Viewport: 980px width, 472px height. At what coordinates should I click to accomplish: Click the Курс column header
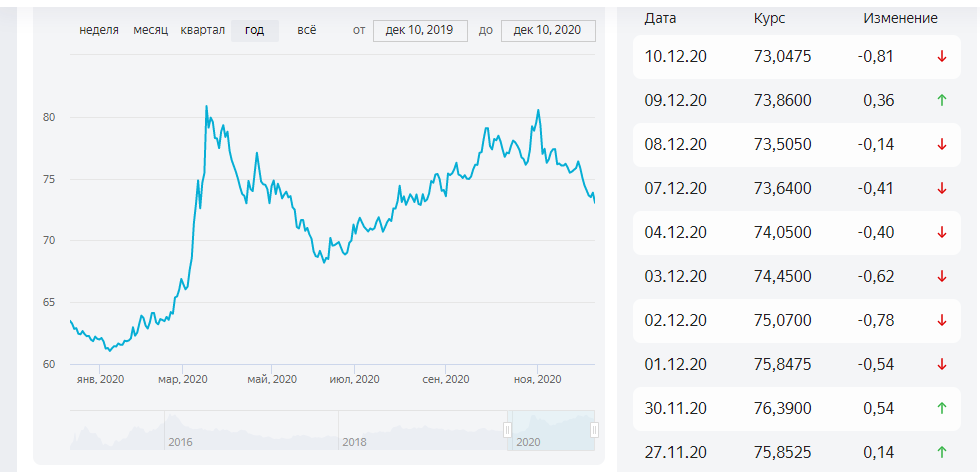pos(768,18)
